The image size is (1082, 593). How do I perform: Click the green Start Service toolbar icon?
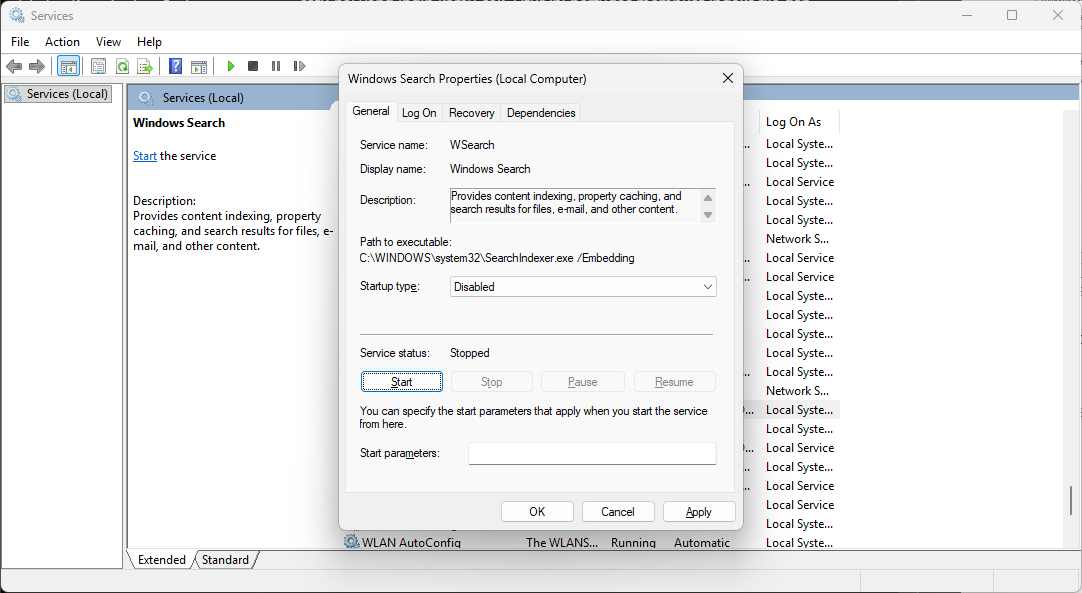230,66
